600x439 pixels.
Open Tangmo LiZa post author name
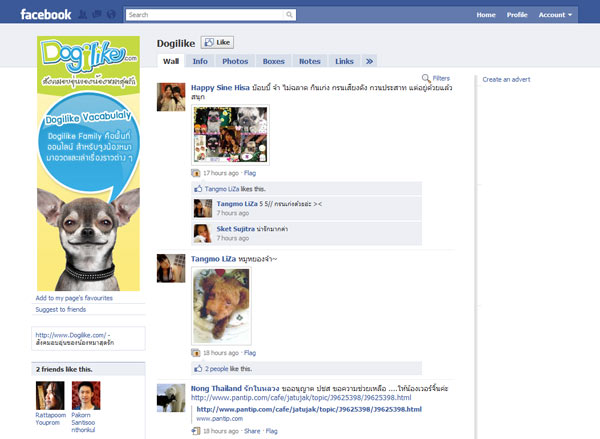coord(214,259)
